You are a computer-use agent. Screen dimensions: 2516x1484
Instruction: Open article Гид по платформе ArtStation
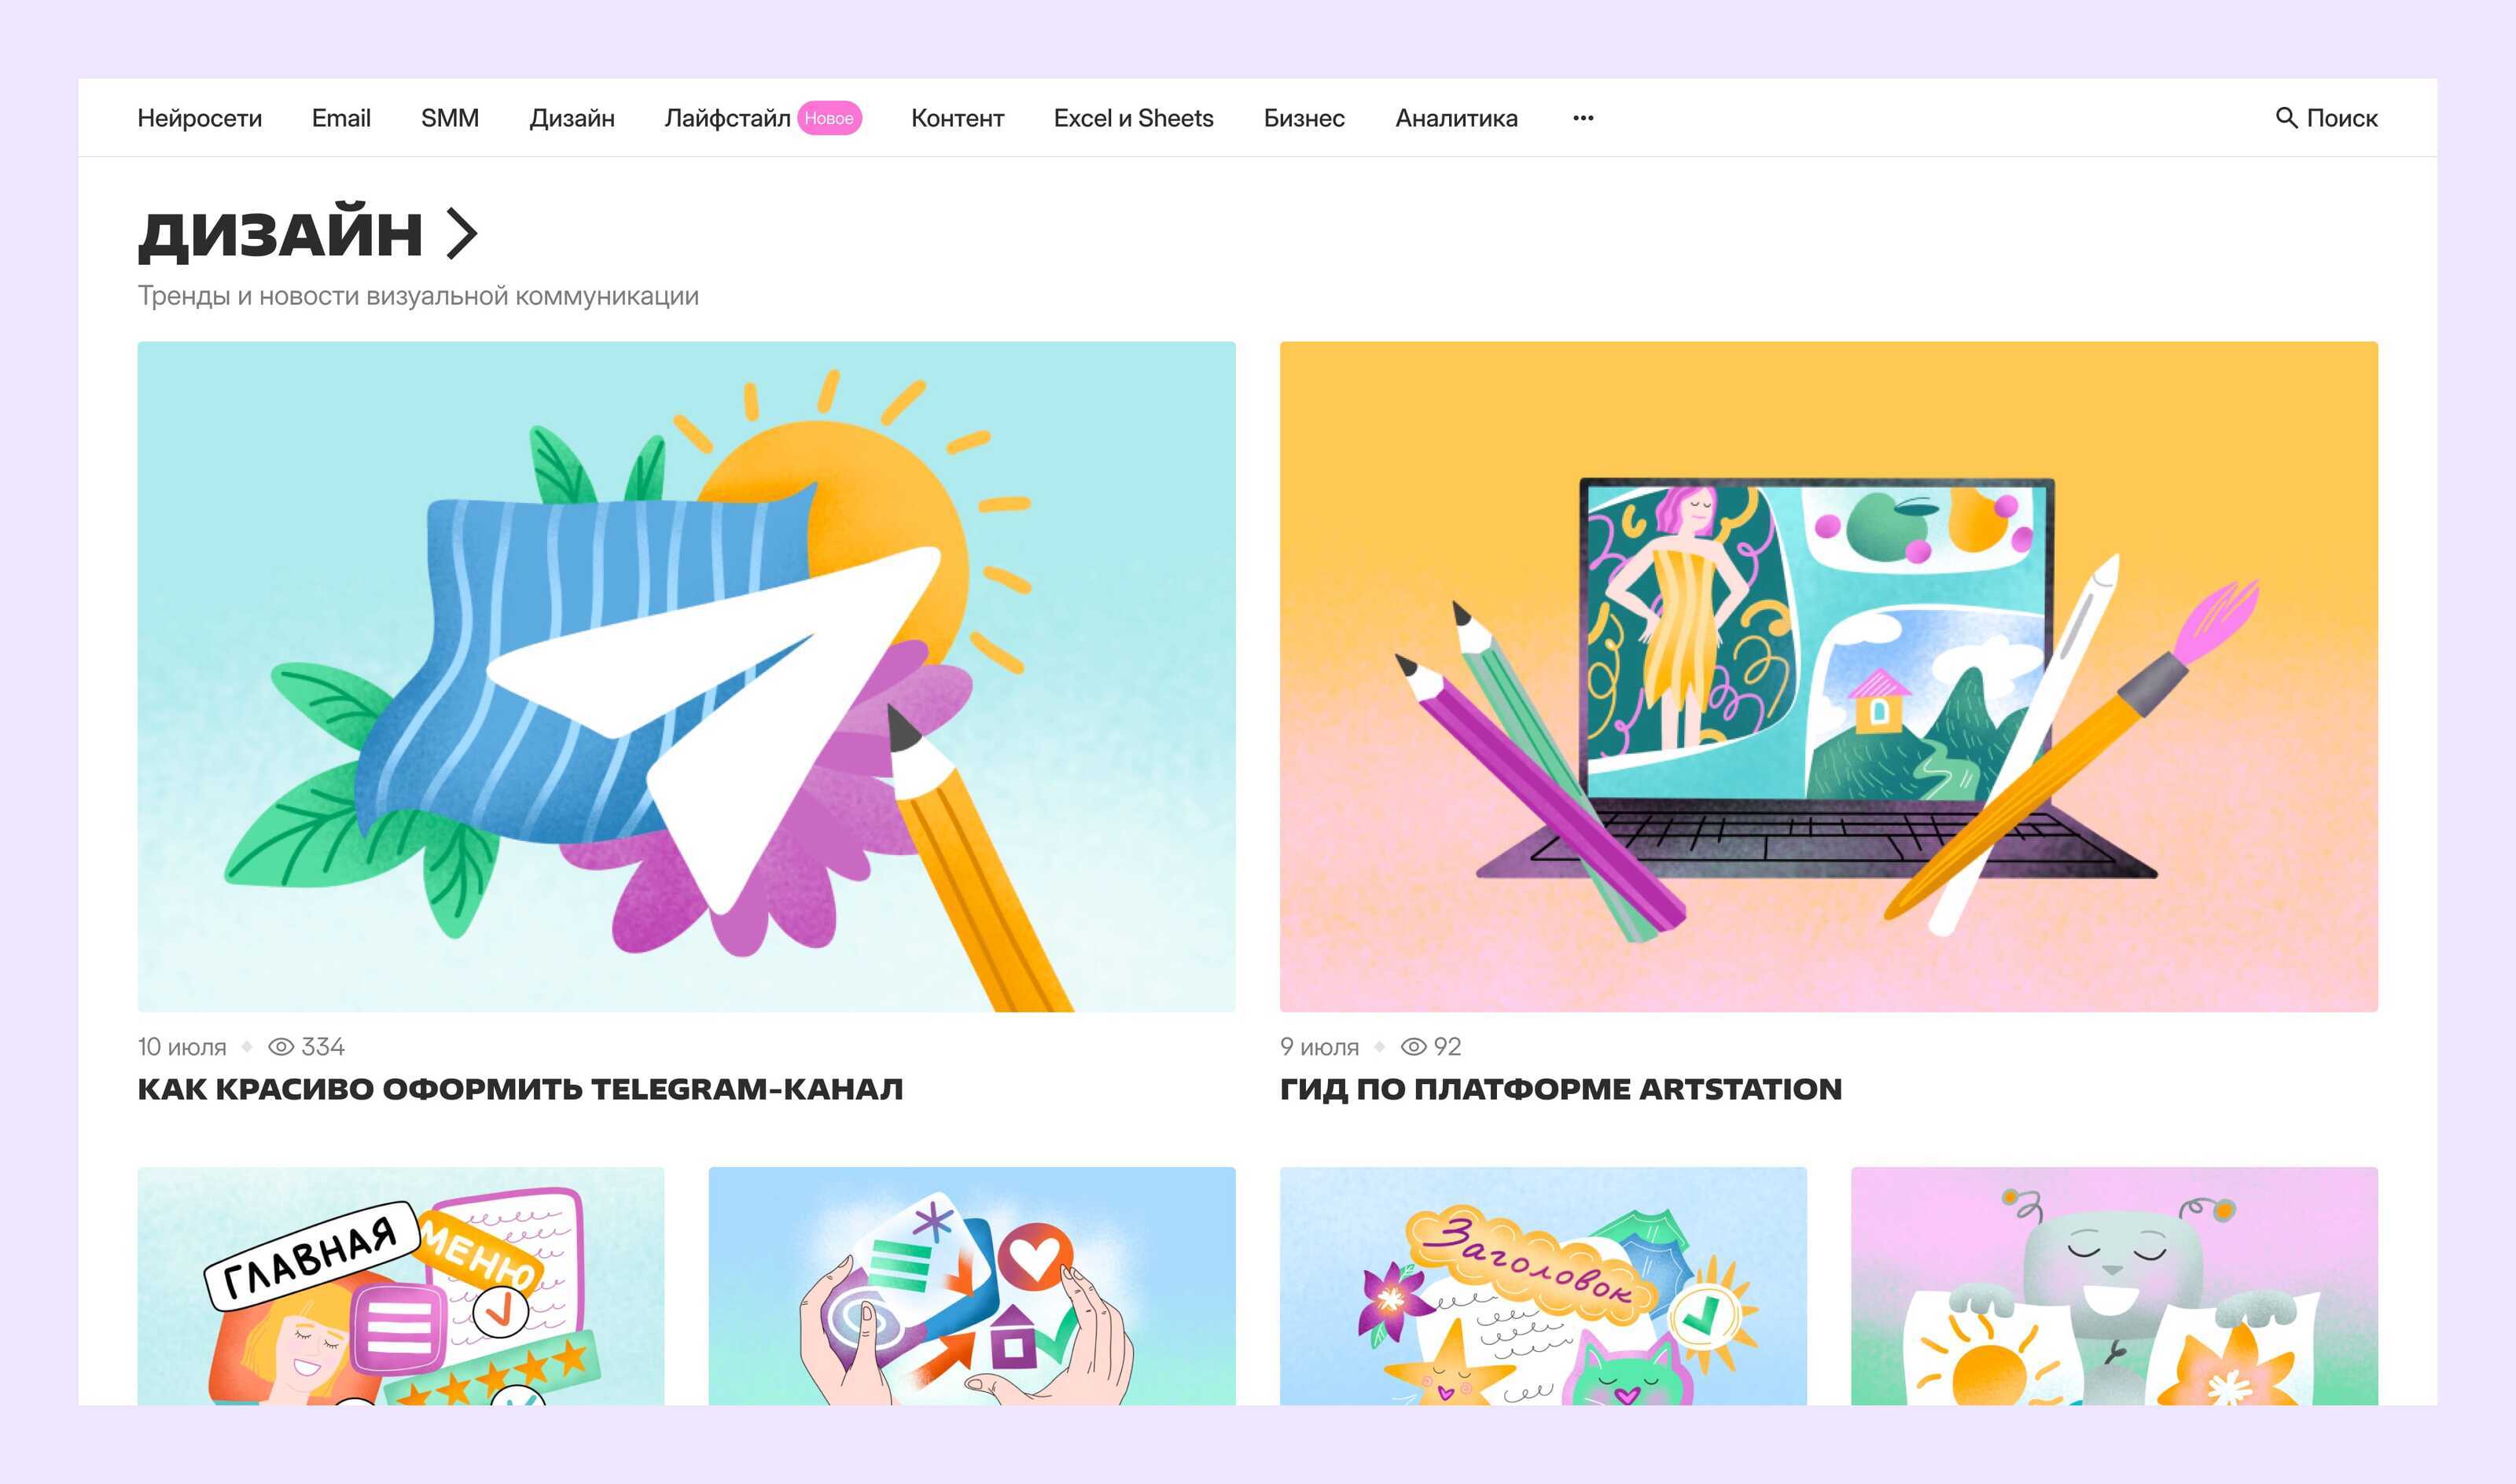(1561, 1089)
